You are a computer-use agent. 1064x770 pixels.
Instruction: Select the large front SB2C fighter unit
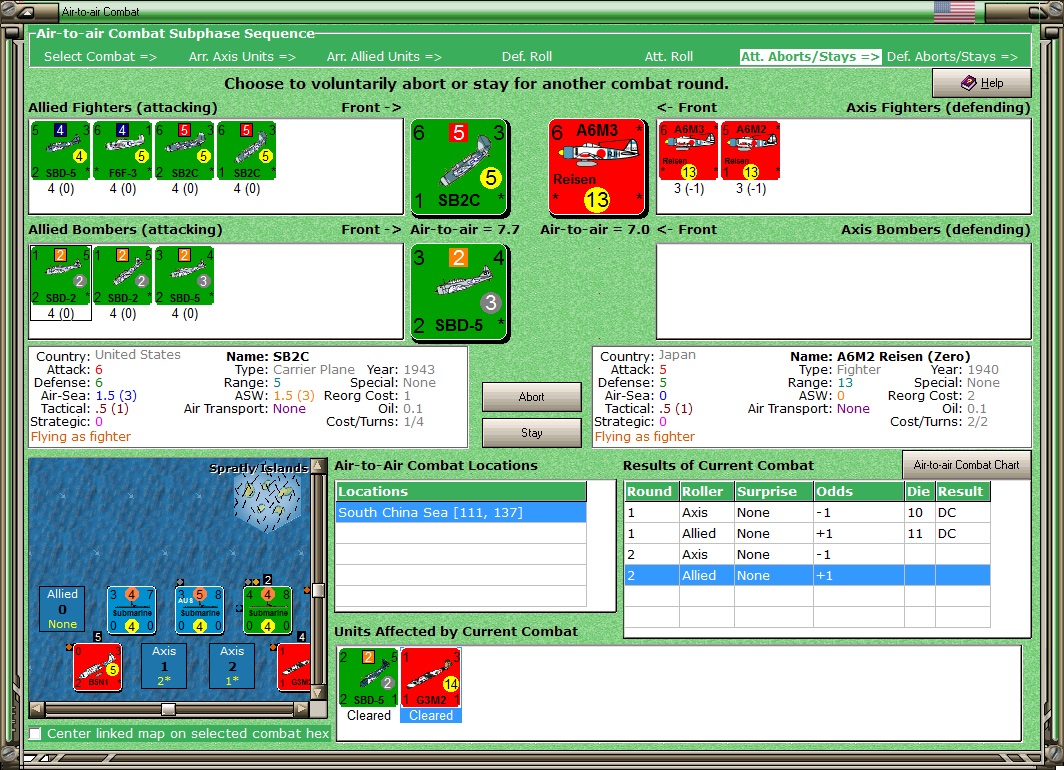click(x=459, y=167)
